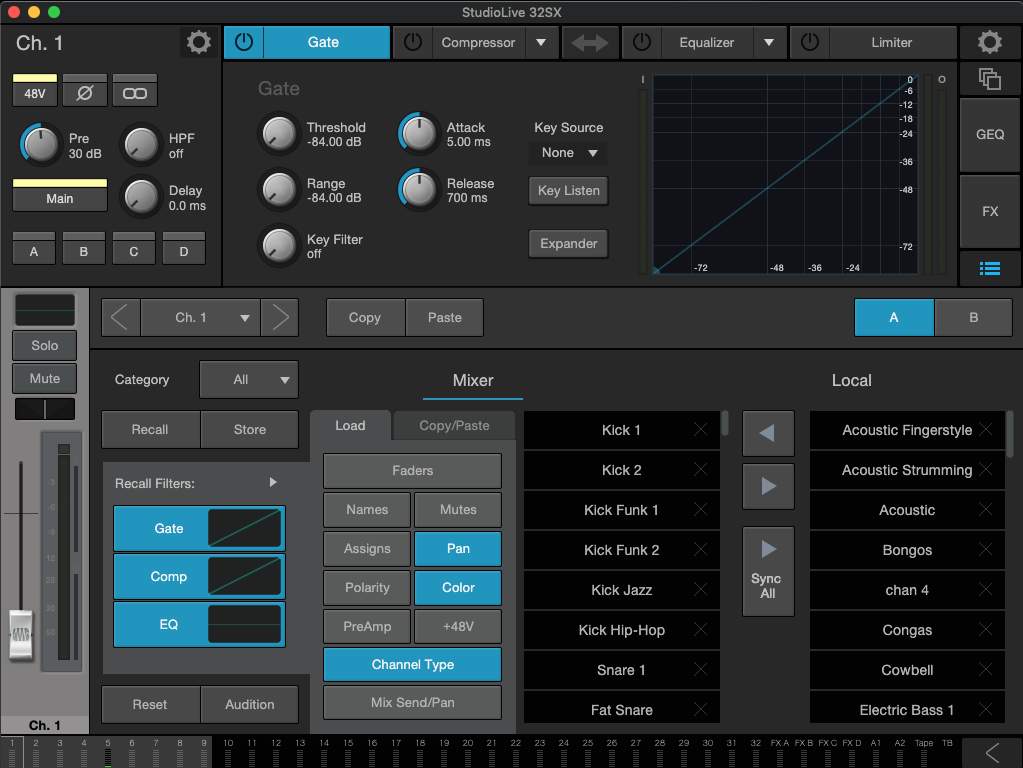Select the Kick Hip-Hop preset
Screen dimensions: 1023x768
[x=621, y=630]
